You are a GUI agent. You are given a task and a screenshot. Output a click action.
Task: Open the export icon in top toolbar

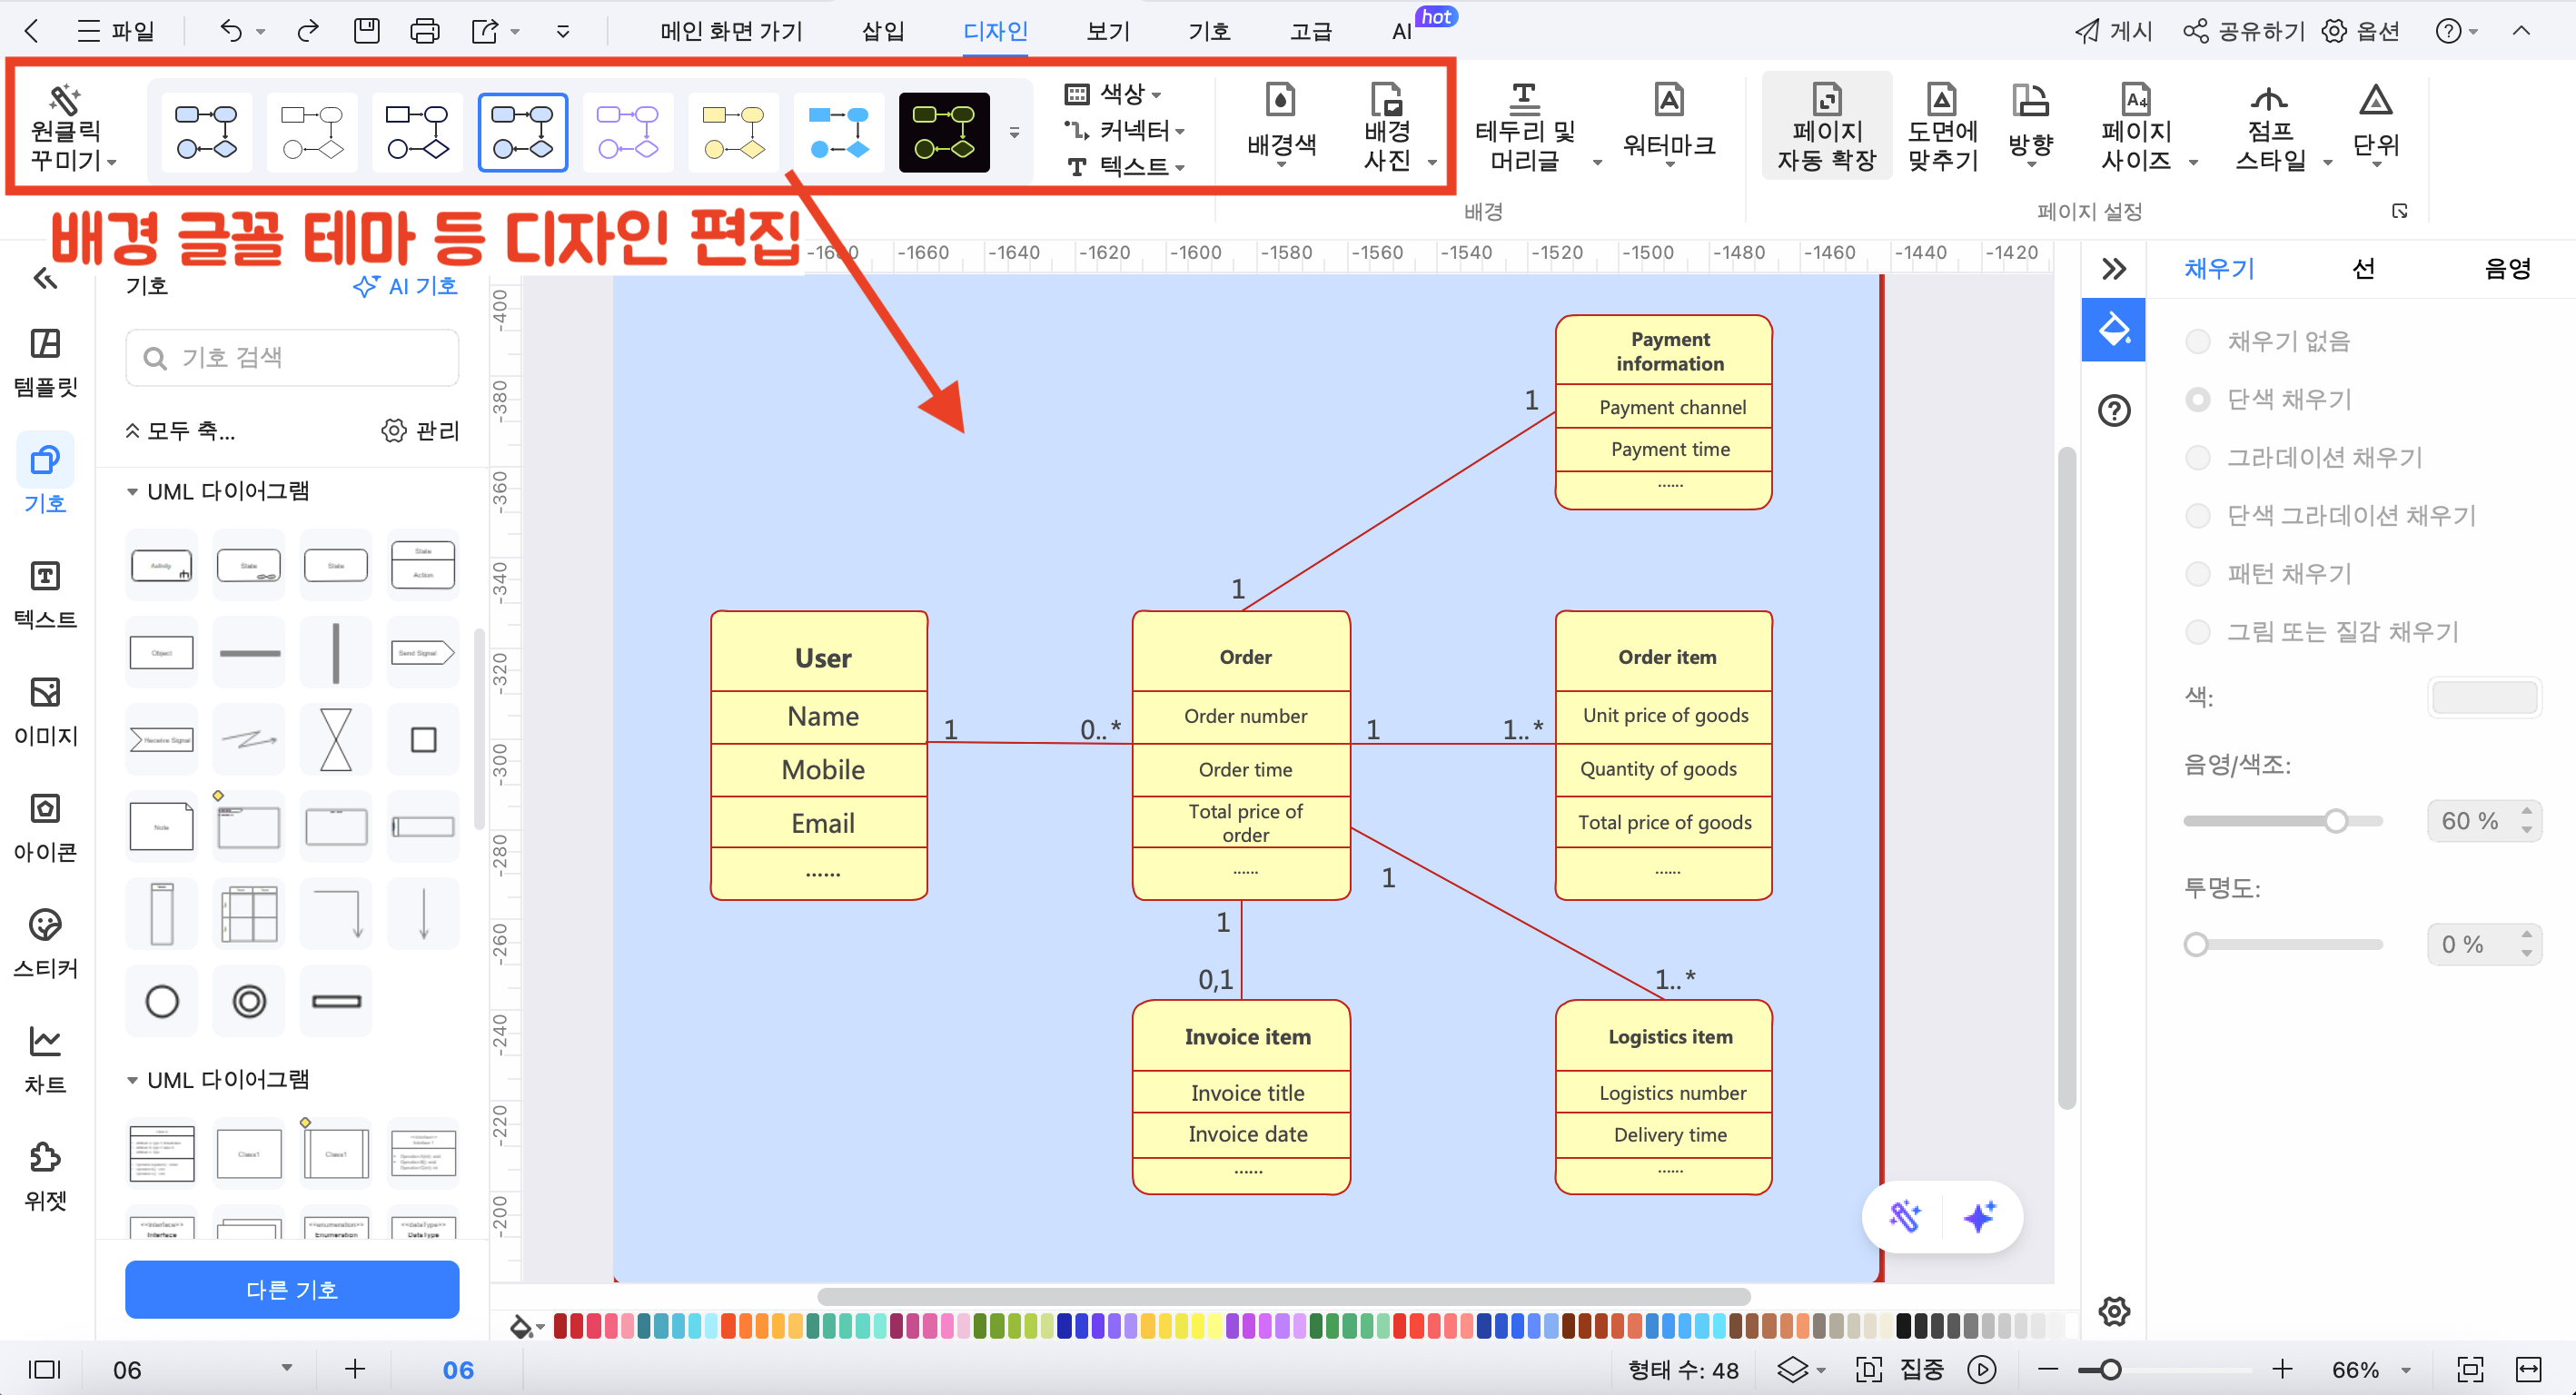[485, 31]
